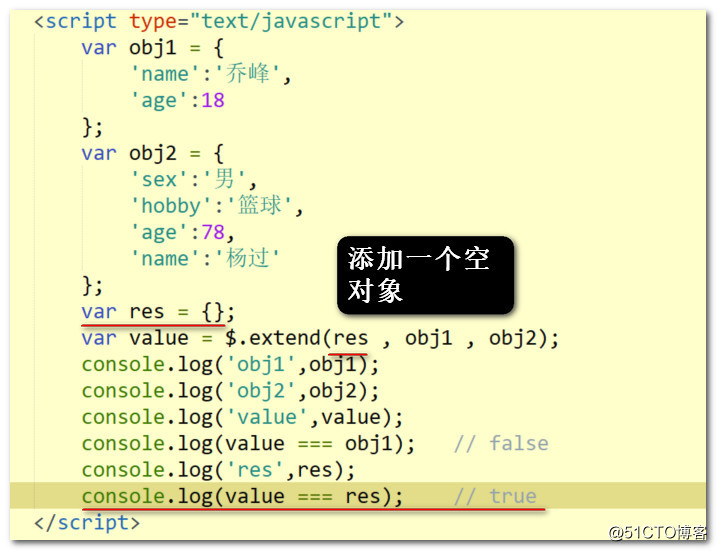The image size is (717, 551).
Task: Click console.log('obj1',obj1) line
Action: 230,364
